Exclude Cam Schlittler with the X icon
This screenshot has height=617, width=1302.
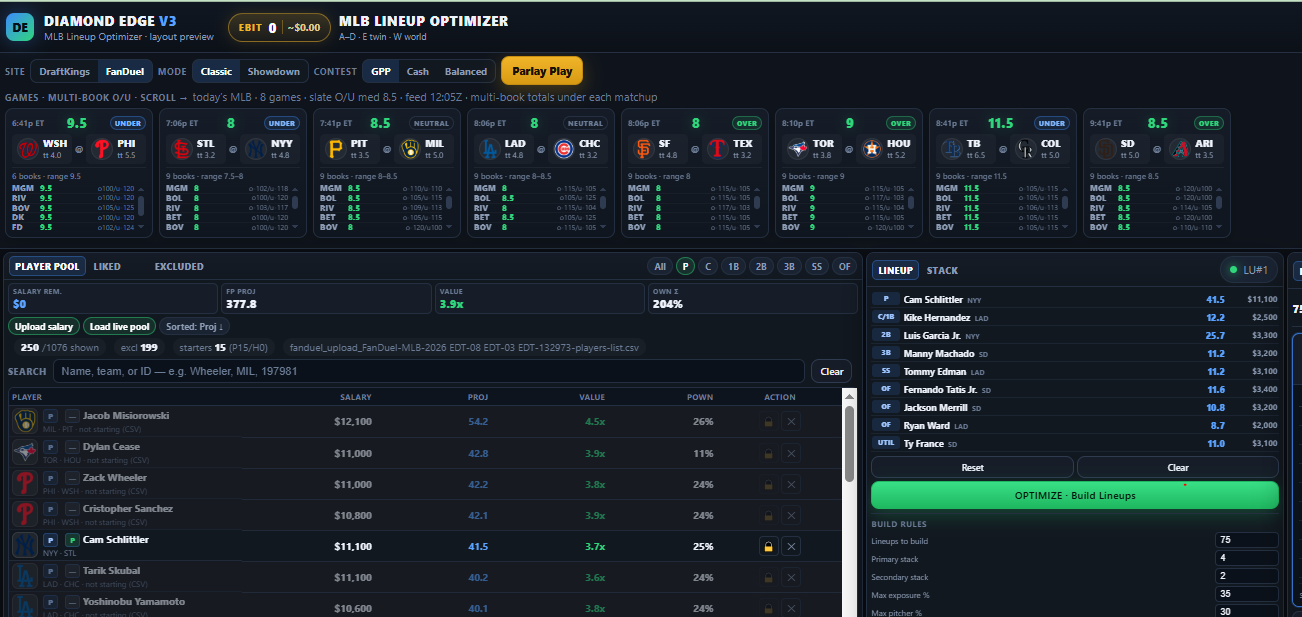tap(791, 546)
